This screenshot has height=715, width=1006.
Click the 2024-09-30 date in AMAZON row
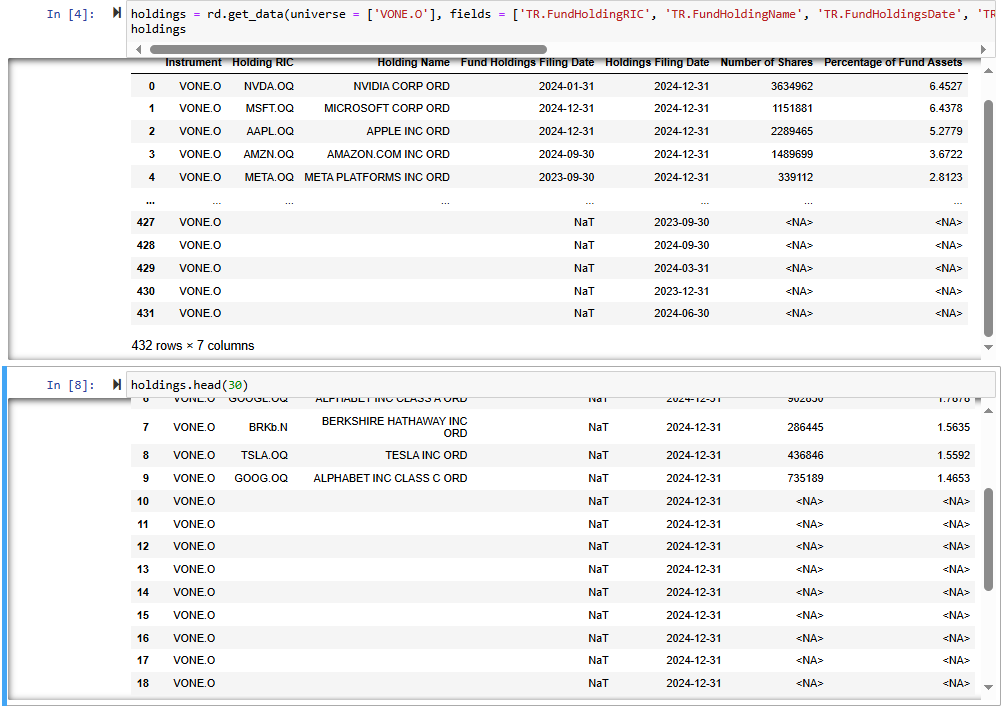566,154
